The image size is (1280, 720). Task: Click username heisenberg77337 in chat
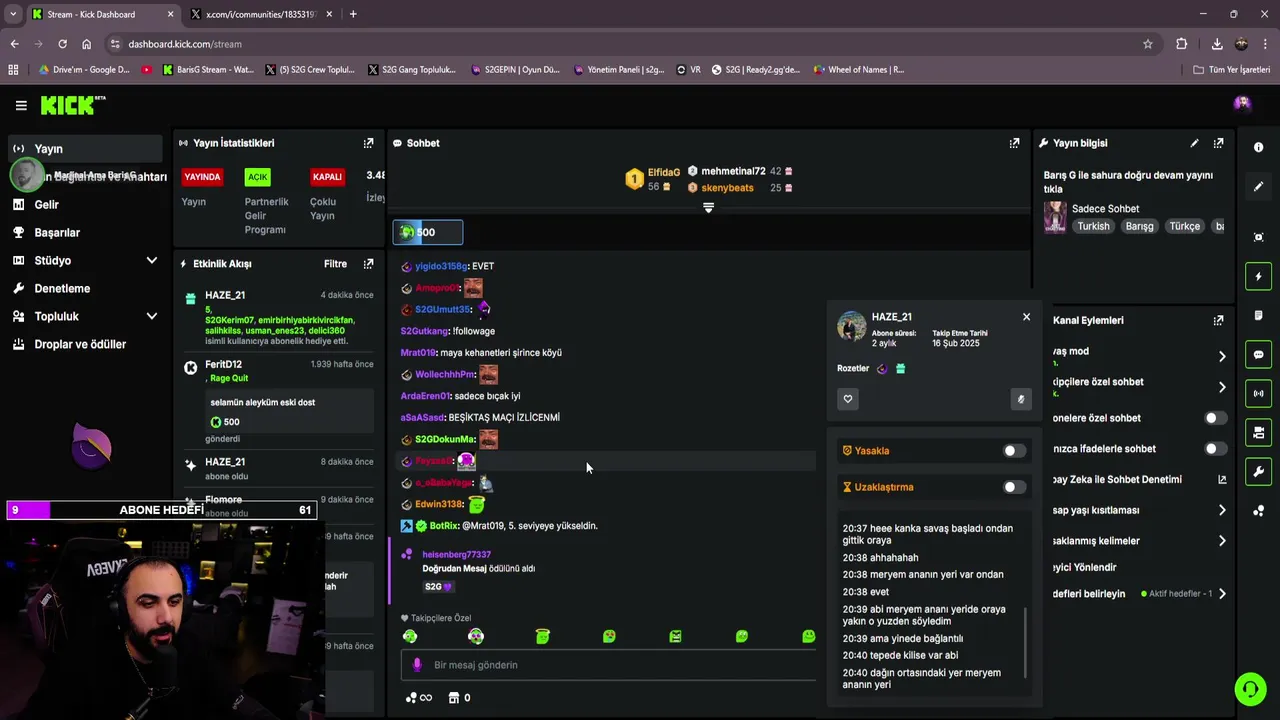[x=456, y=554]
